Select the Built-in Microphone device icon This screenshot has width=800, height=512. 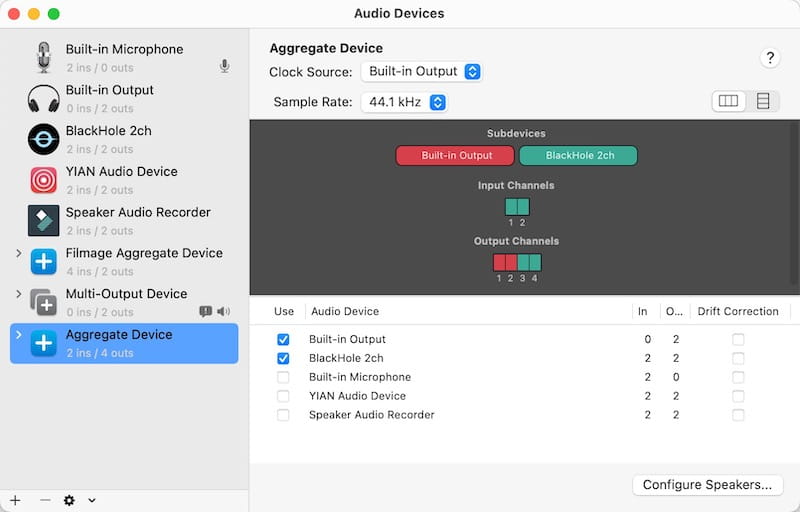43,58
